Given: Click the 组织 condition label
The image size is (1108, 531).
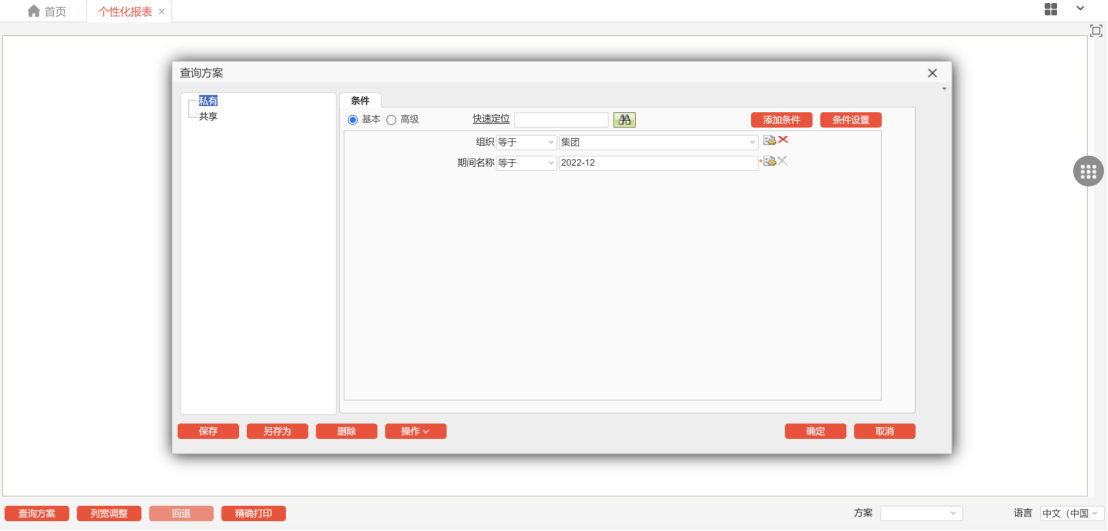Looking at the screenshot, I should tap(485, 142).
